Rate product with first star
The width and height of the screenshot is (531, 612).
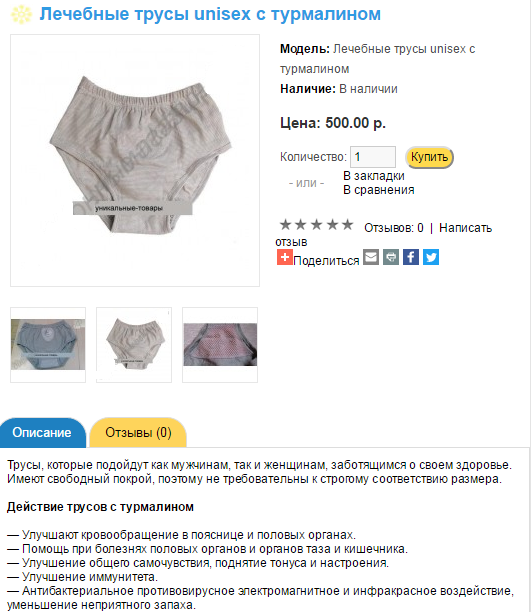286,224
